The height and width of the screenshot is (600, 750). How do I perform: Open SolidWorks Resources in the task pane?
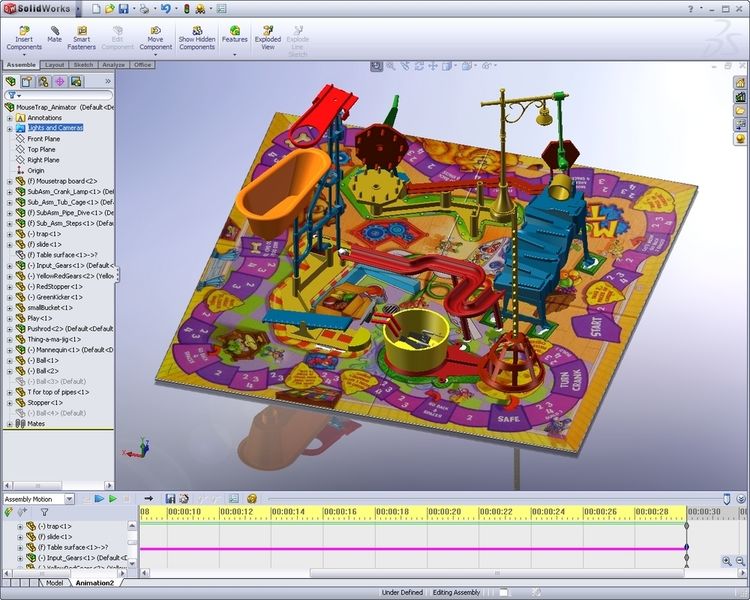(740, 83)
